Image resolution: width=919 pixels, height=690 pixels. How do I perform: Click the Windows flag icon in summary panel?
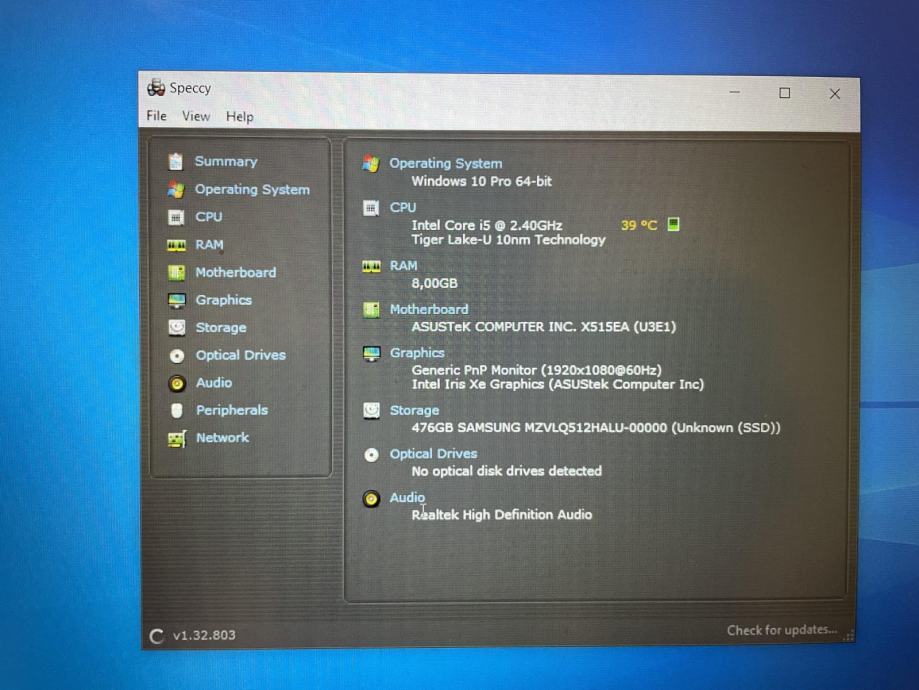(370, 164)
